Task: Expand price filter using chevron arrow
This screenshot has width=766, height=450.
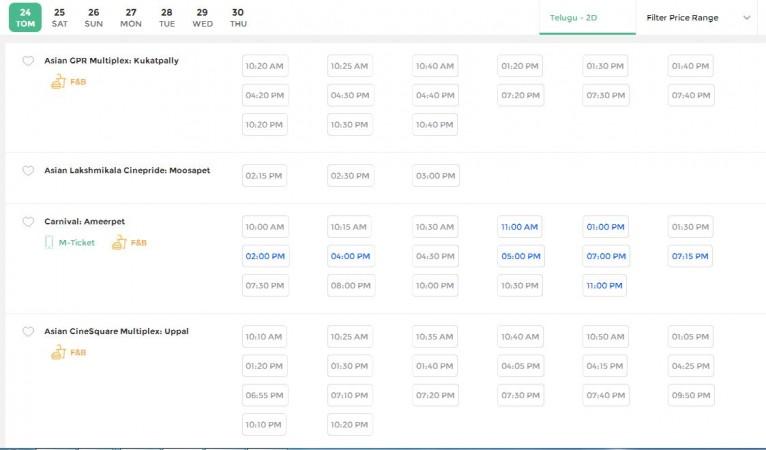Action: point(746,18)
